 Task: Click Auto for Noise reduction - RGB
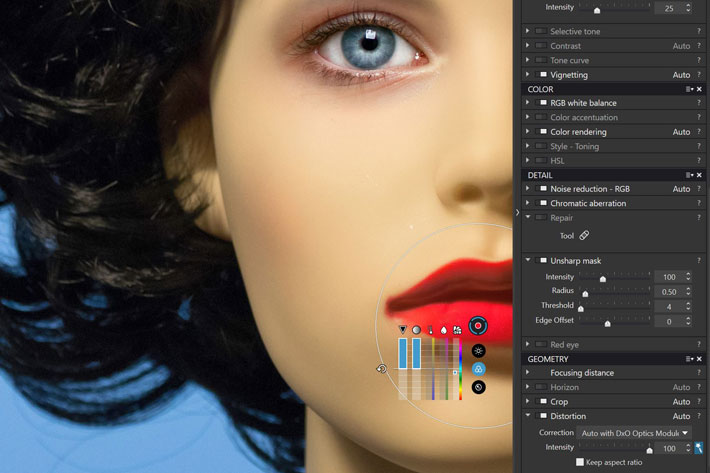681,189
